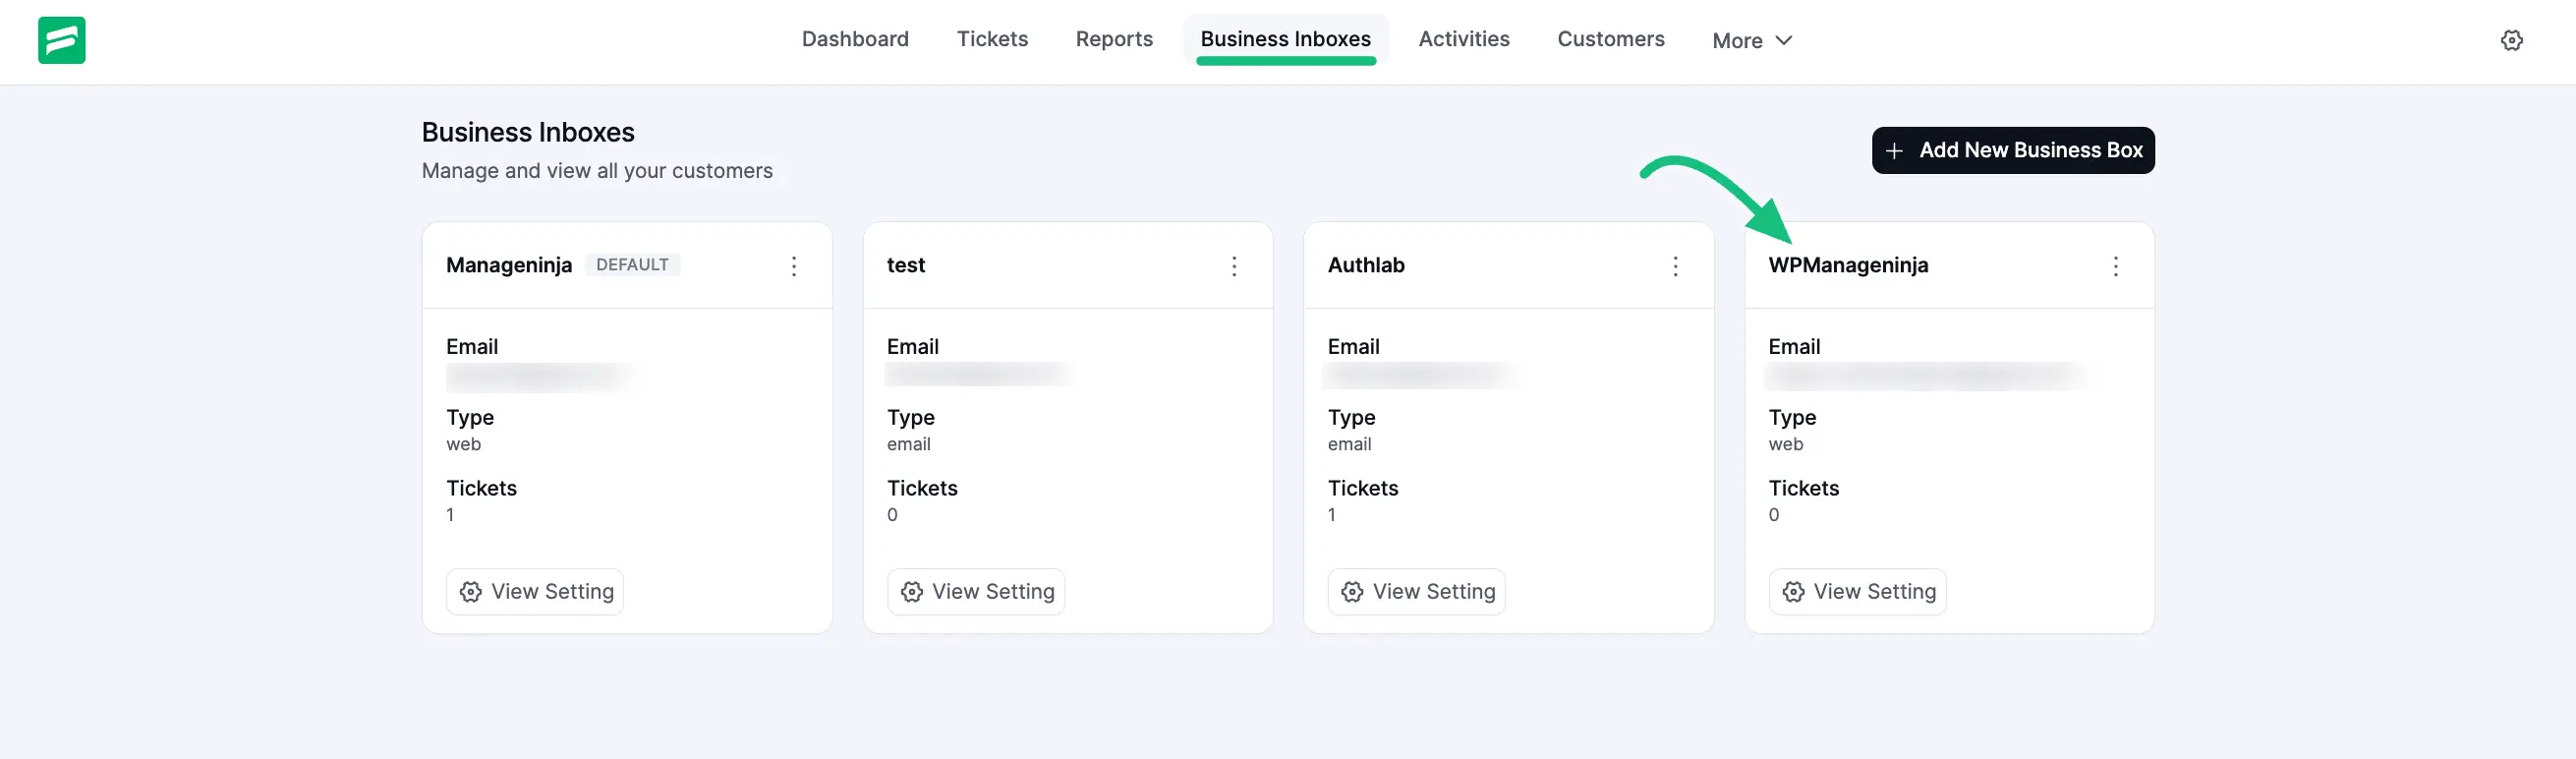The height and width of the screenshot is (759, 2576).
Task: Click the gear icon in Authlab's View Setting
Action: 1352,592
